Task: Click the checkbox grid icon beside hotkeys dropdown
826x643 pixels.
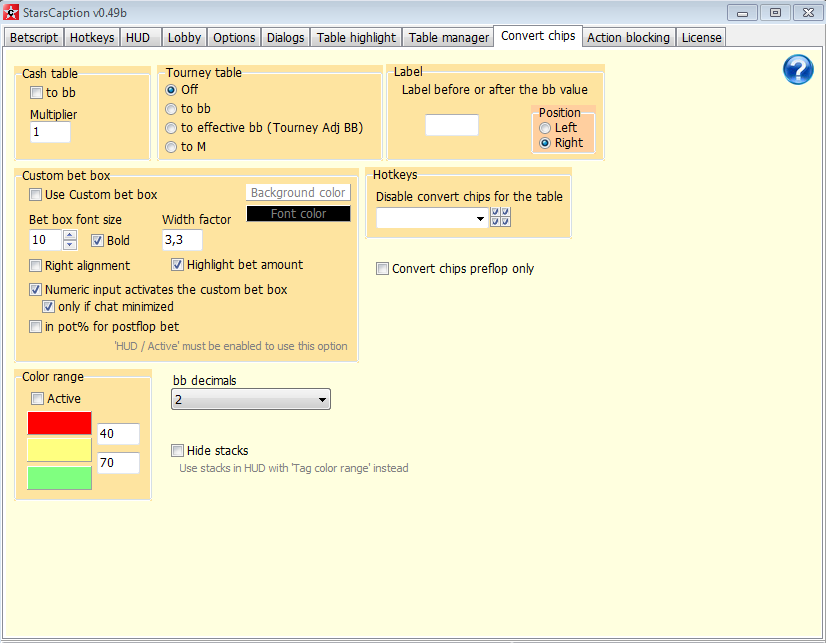Action: (502, 217)
